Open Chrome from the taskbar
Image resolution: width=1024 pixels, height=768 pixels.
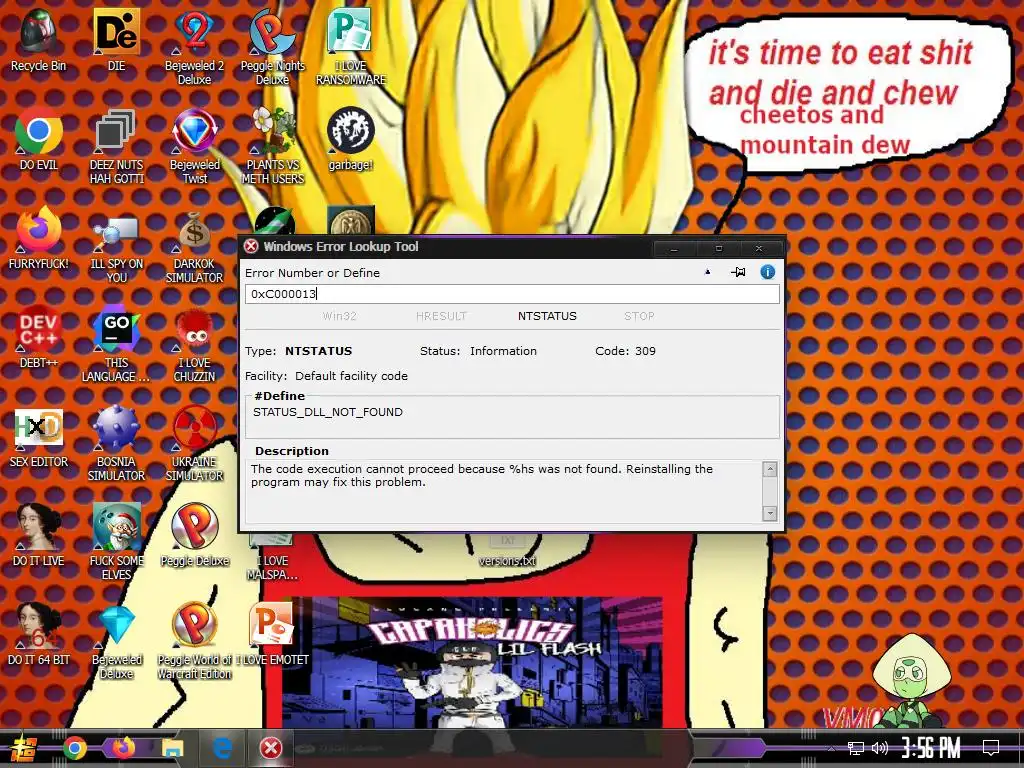pos(75,748)
